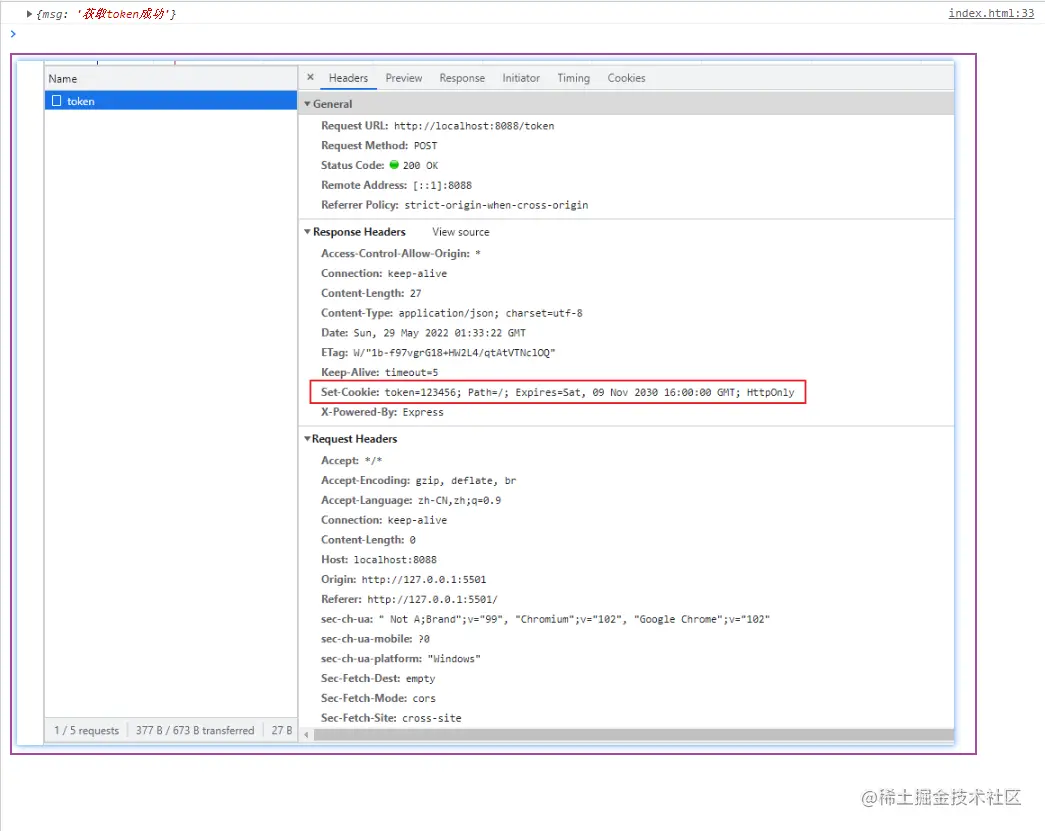Collapse the Response Headers section
This screenshot has height=831, width=1045.
[307, 232]
